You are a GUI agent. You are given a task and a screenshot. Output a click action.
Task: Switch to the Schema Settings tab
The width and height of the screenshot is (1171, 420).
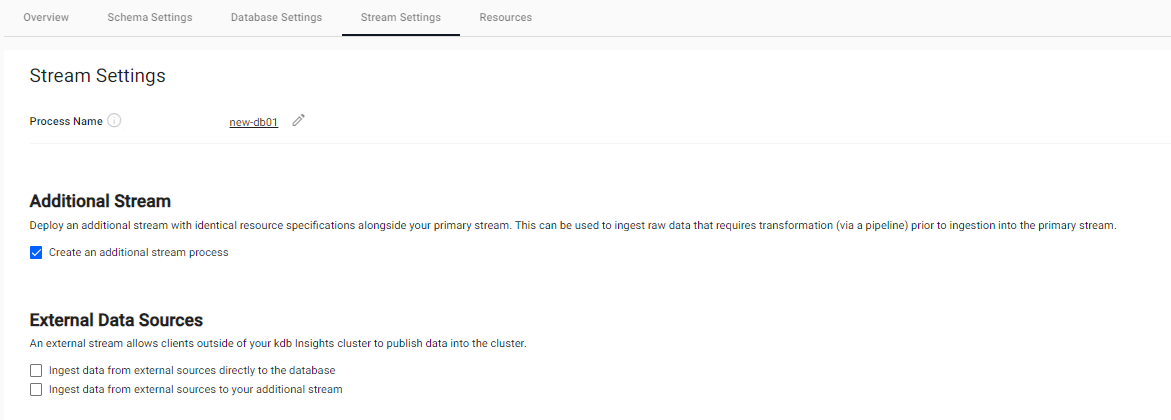150,18
